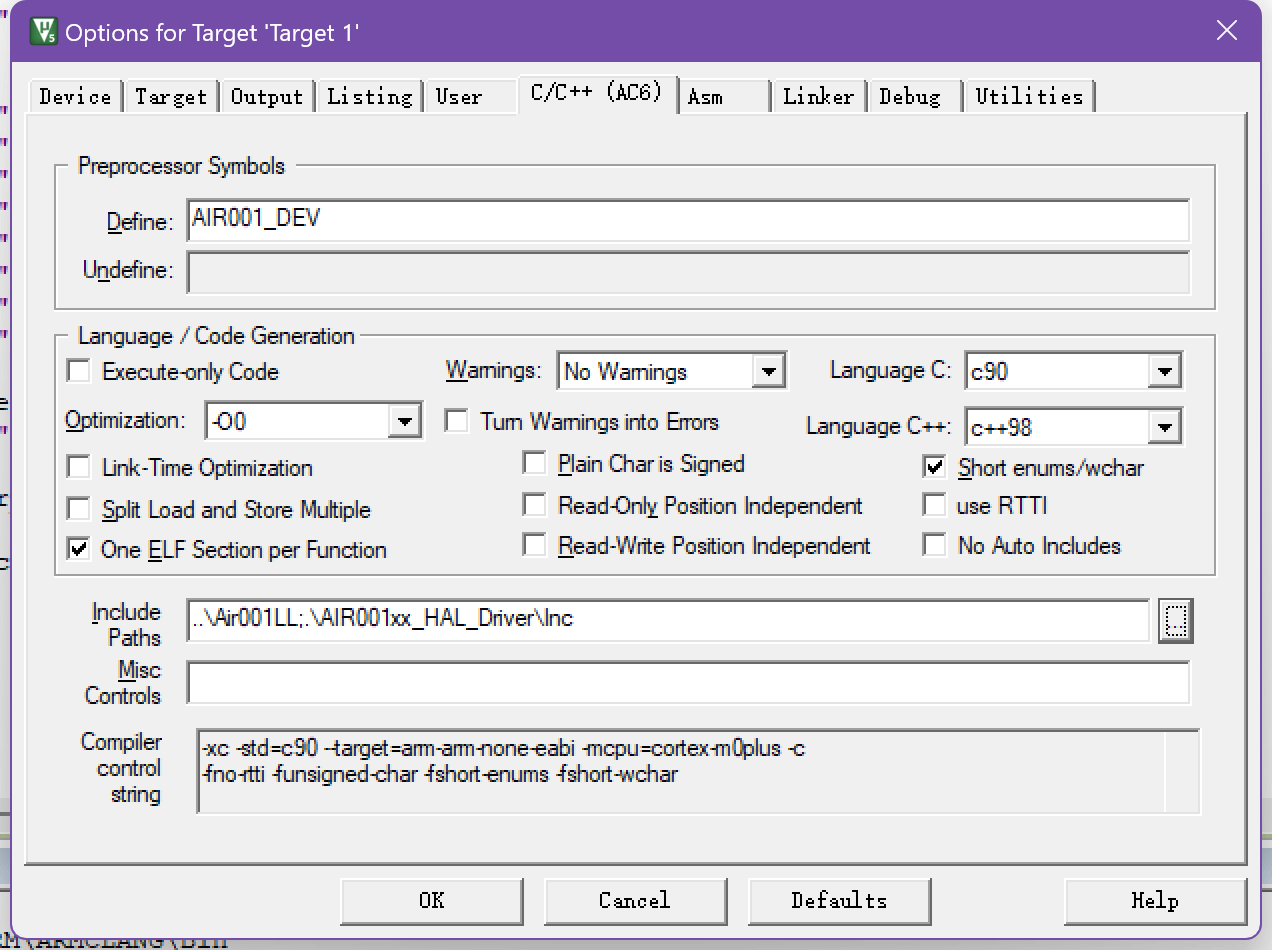Expand the Language C standard dropdown

1163,372
